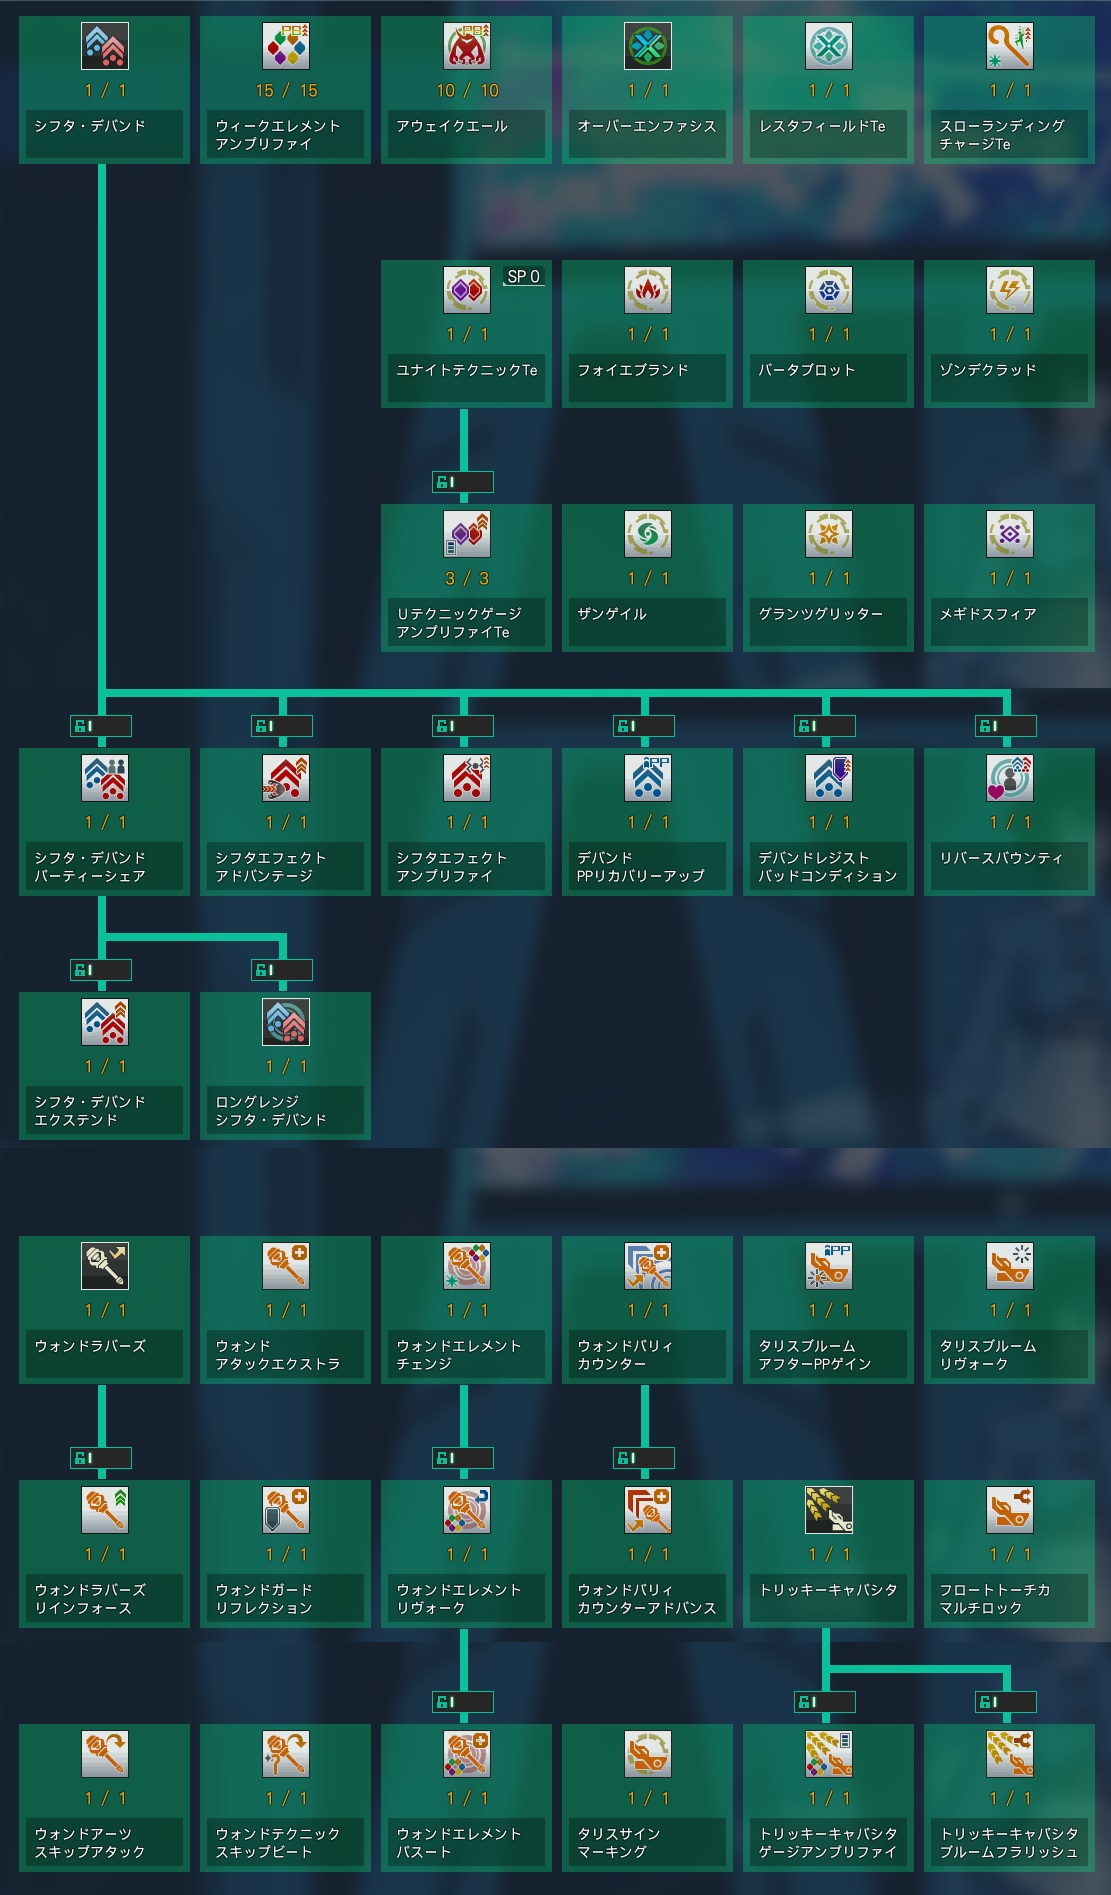Click the ウォンドアーツ スキップアタック icon
Image resolution: width=1111 pixels, height=1895 pixels.
coord(105,1754)
